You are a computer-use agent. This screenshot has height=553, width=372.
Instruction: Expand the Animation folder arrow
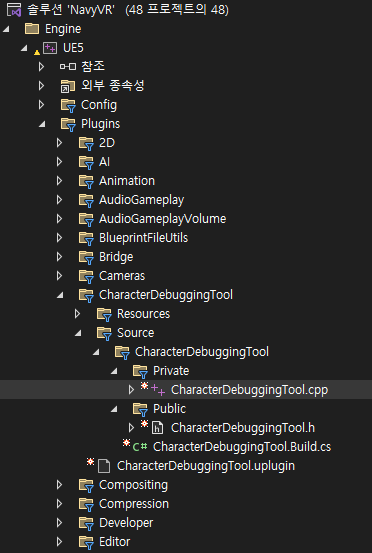tap(59, 181)
